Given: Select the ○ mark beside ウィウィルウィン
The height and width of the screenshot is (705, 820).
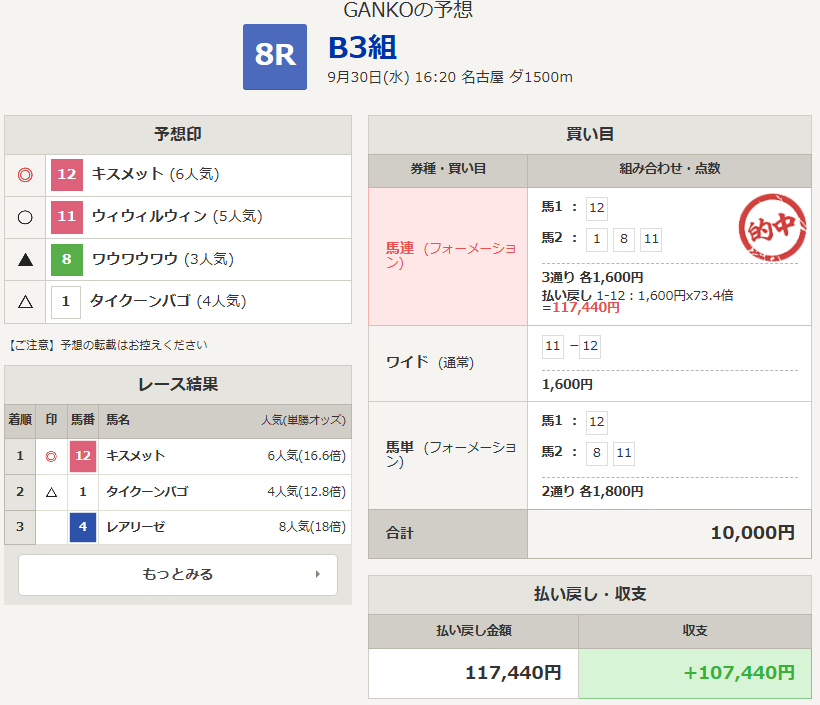Looking at the screenshot, I should pyautogui.click(x=25, y=217).
